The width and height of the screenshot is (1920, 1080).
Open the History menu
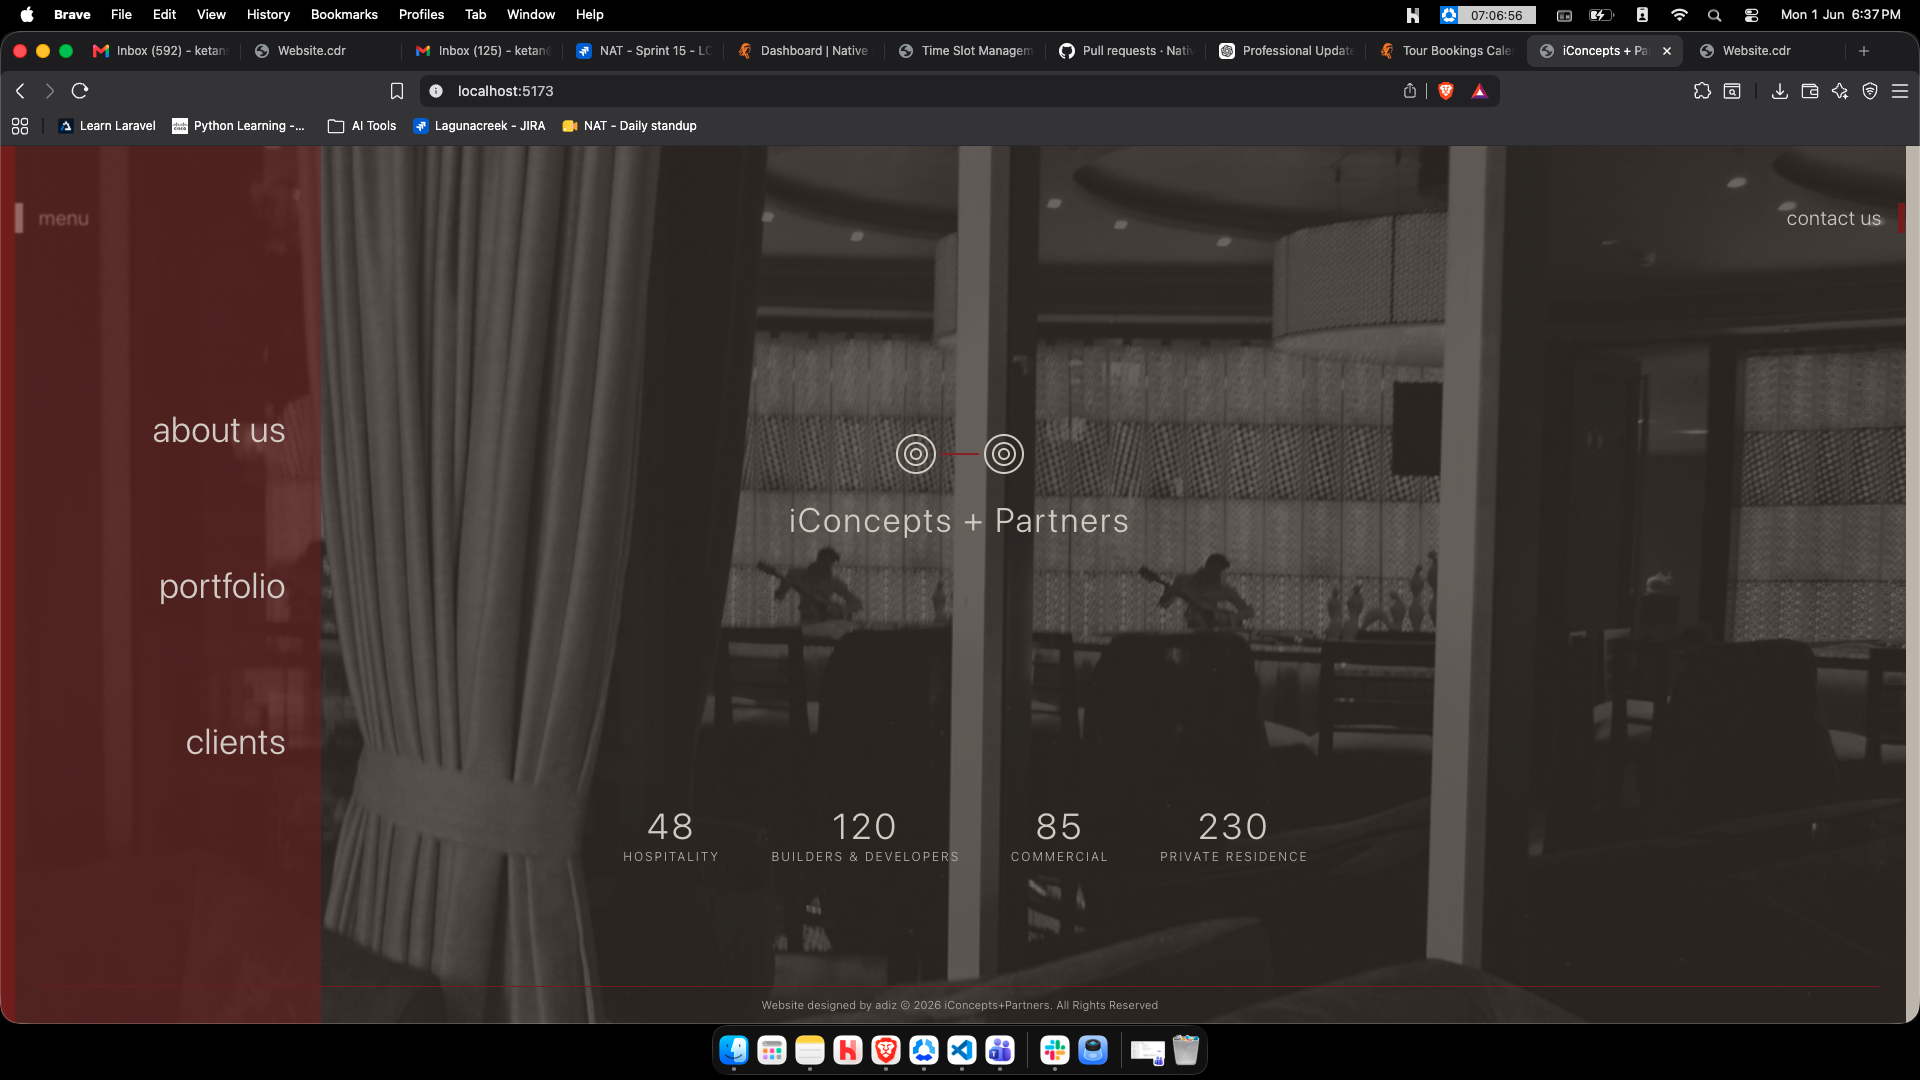pyautogui.click(x=268, y=15)
